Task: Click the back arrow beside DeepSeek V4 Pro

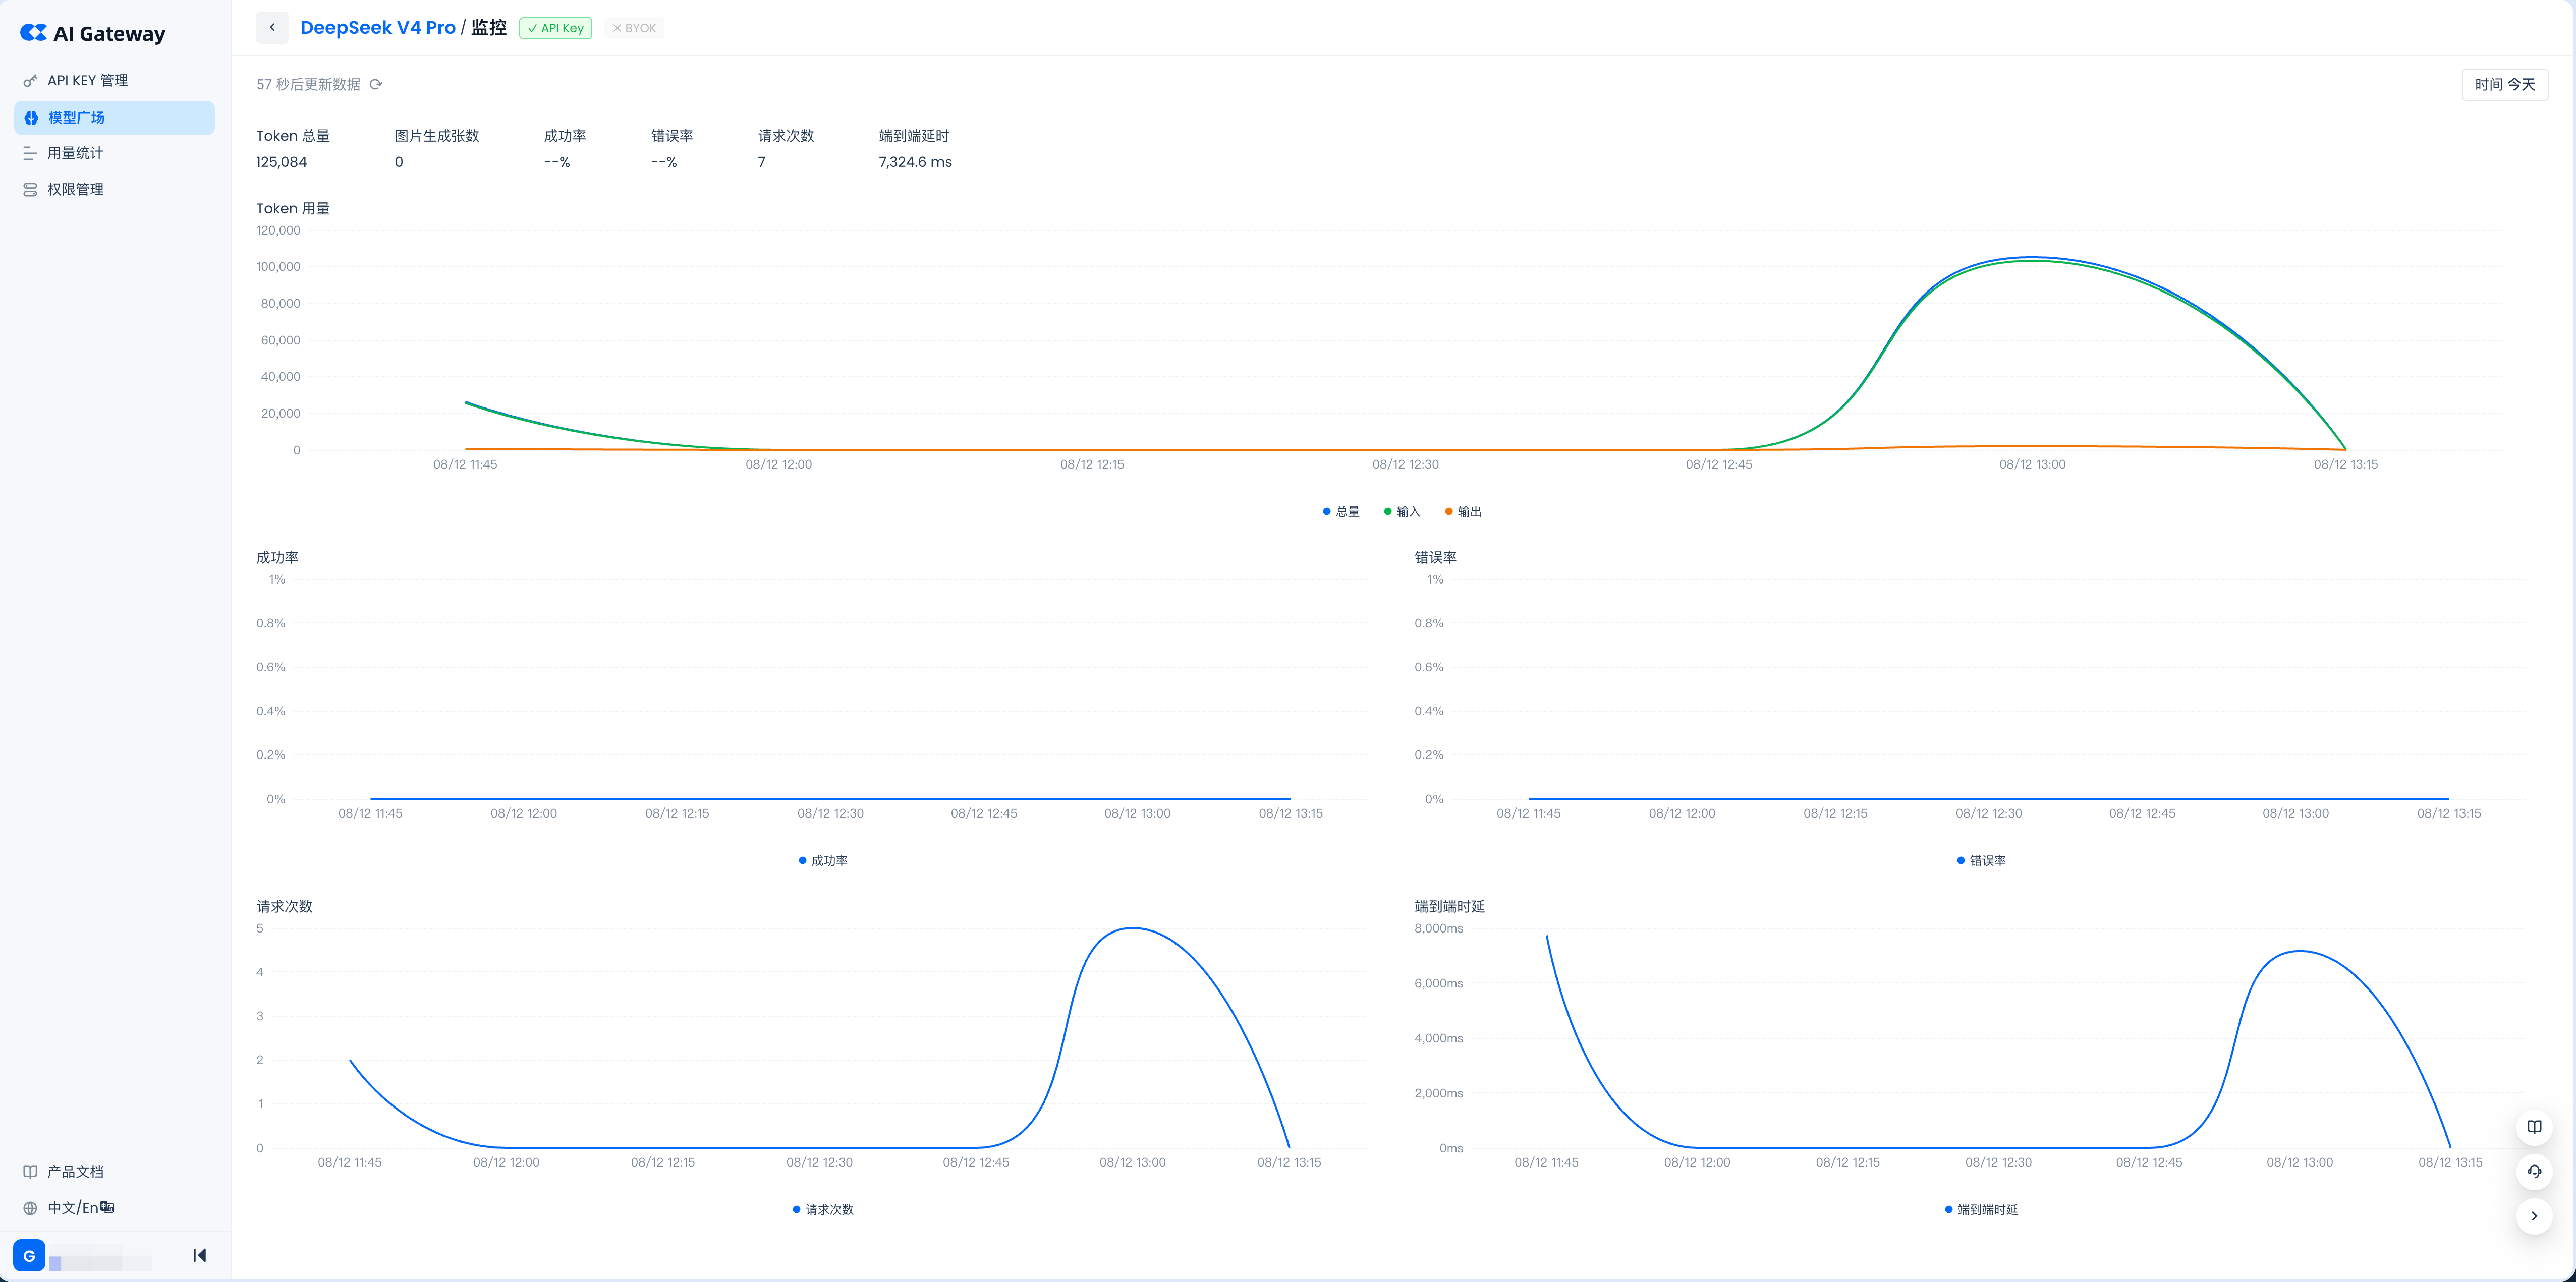Action: coord(272,28)
